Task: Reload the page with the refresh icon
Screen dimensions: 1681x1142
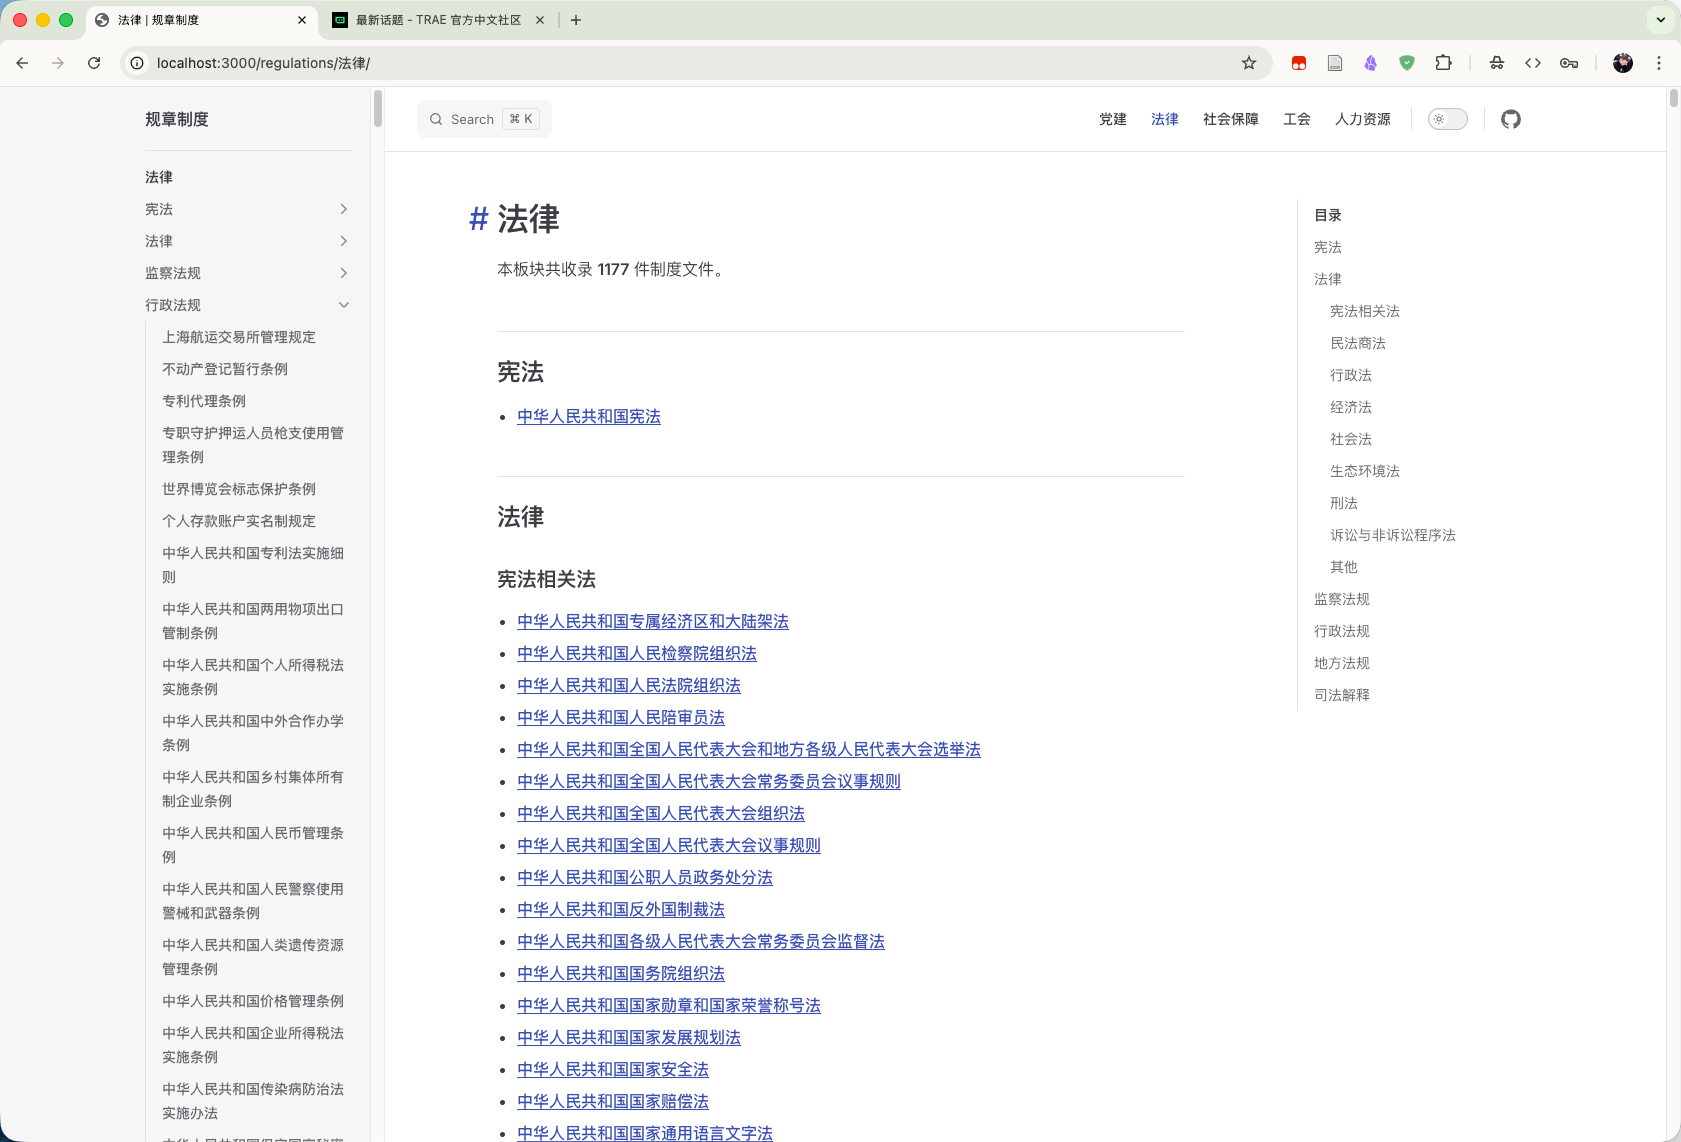Action: tap(94, 63)
